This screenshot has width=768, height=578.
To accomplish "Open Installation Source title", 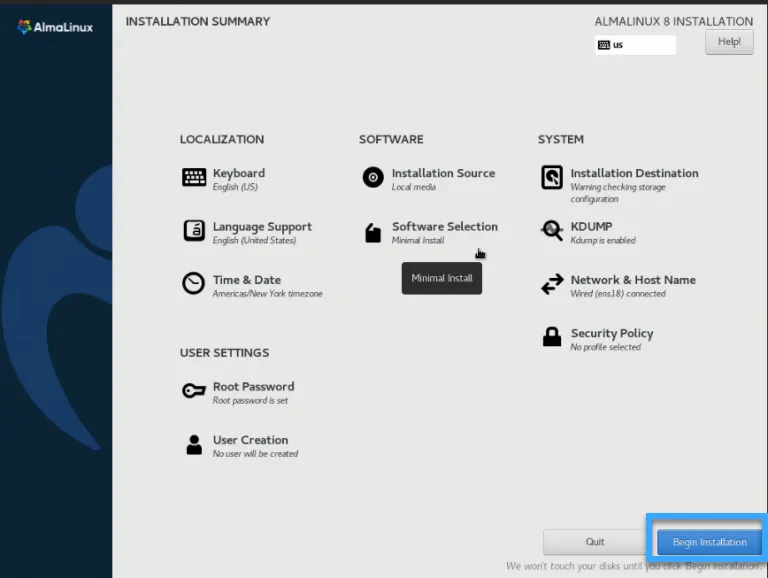I will coord(443,173).
